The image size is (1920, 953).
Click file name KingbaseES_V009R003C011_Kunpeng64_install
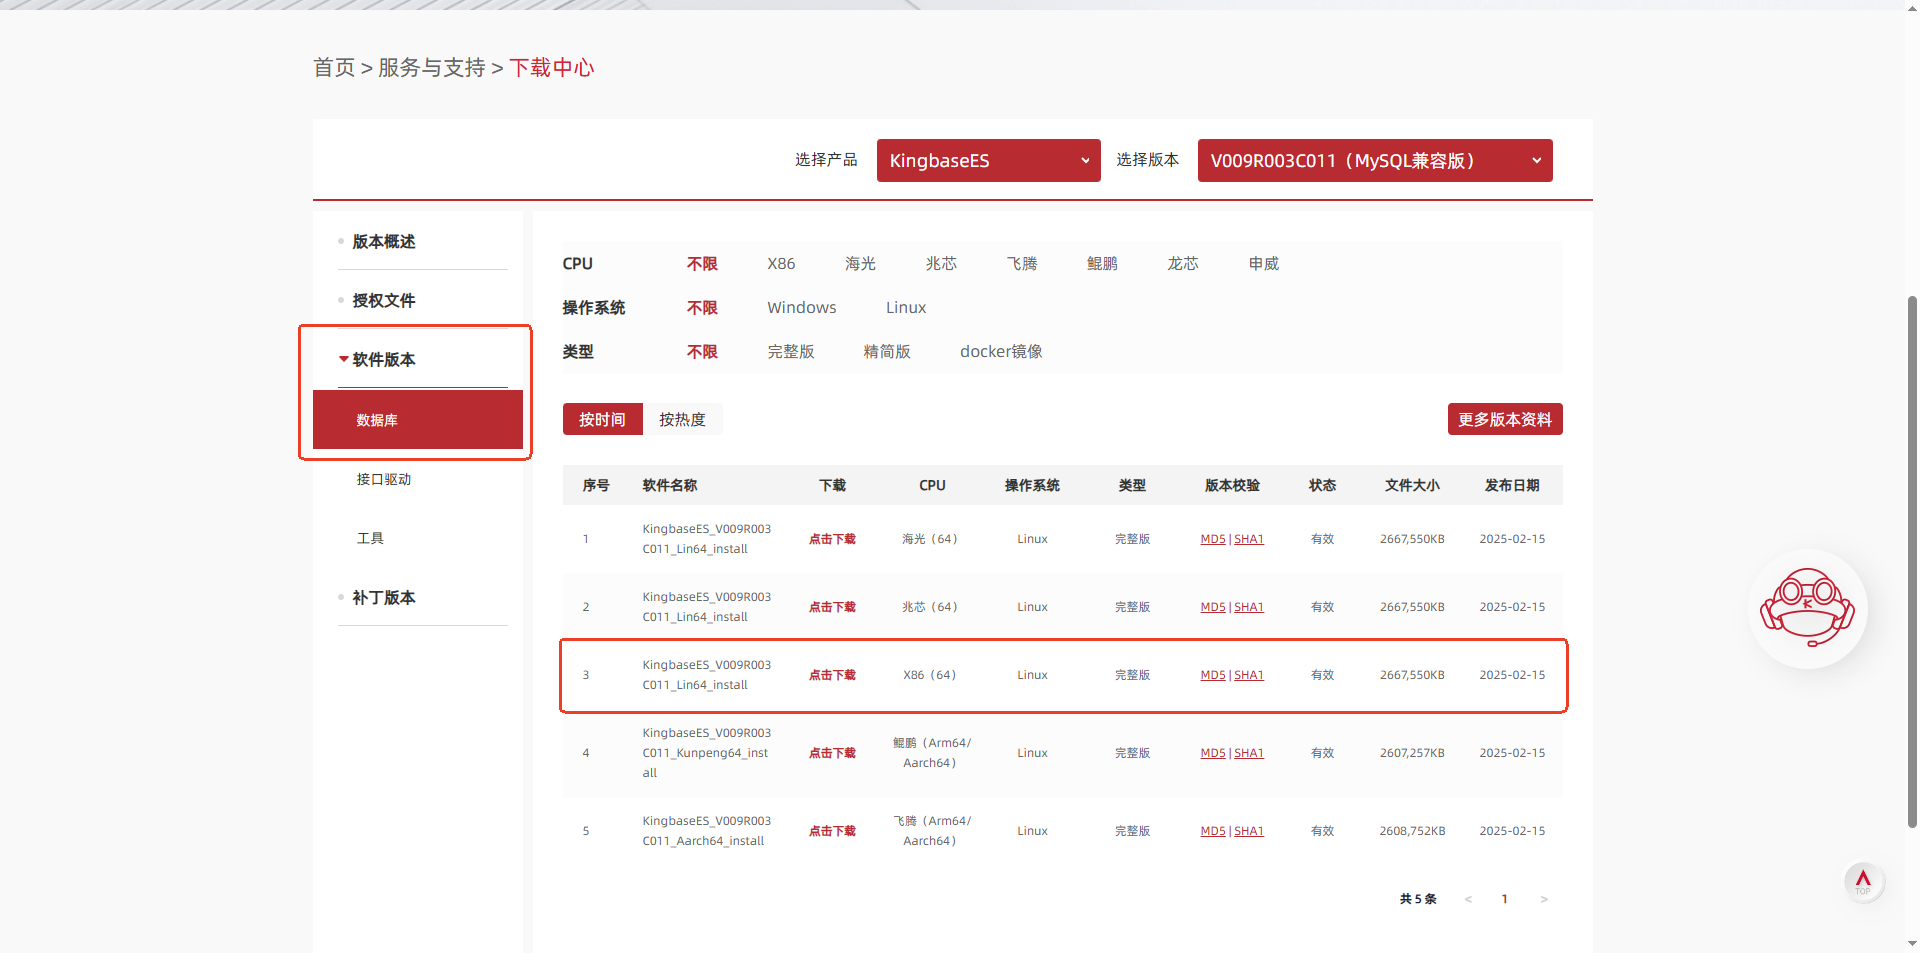(707, 753)
